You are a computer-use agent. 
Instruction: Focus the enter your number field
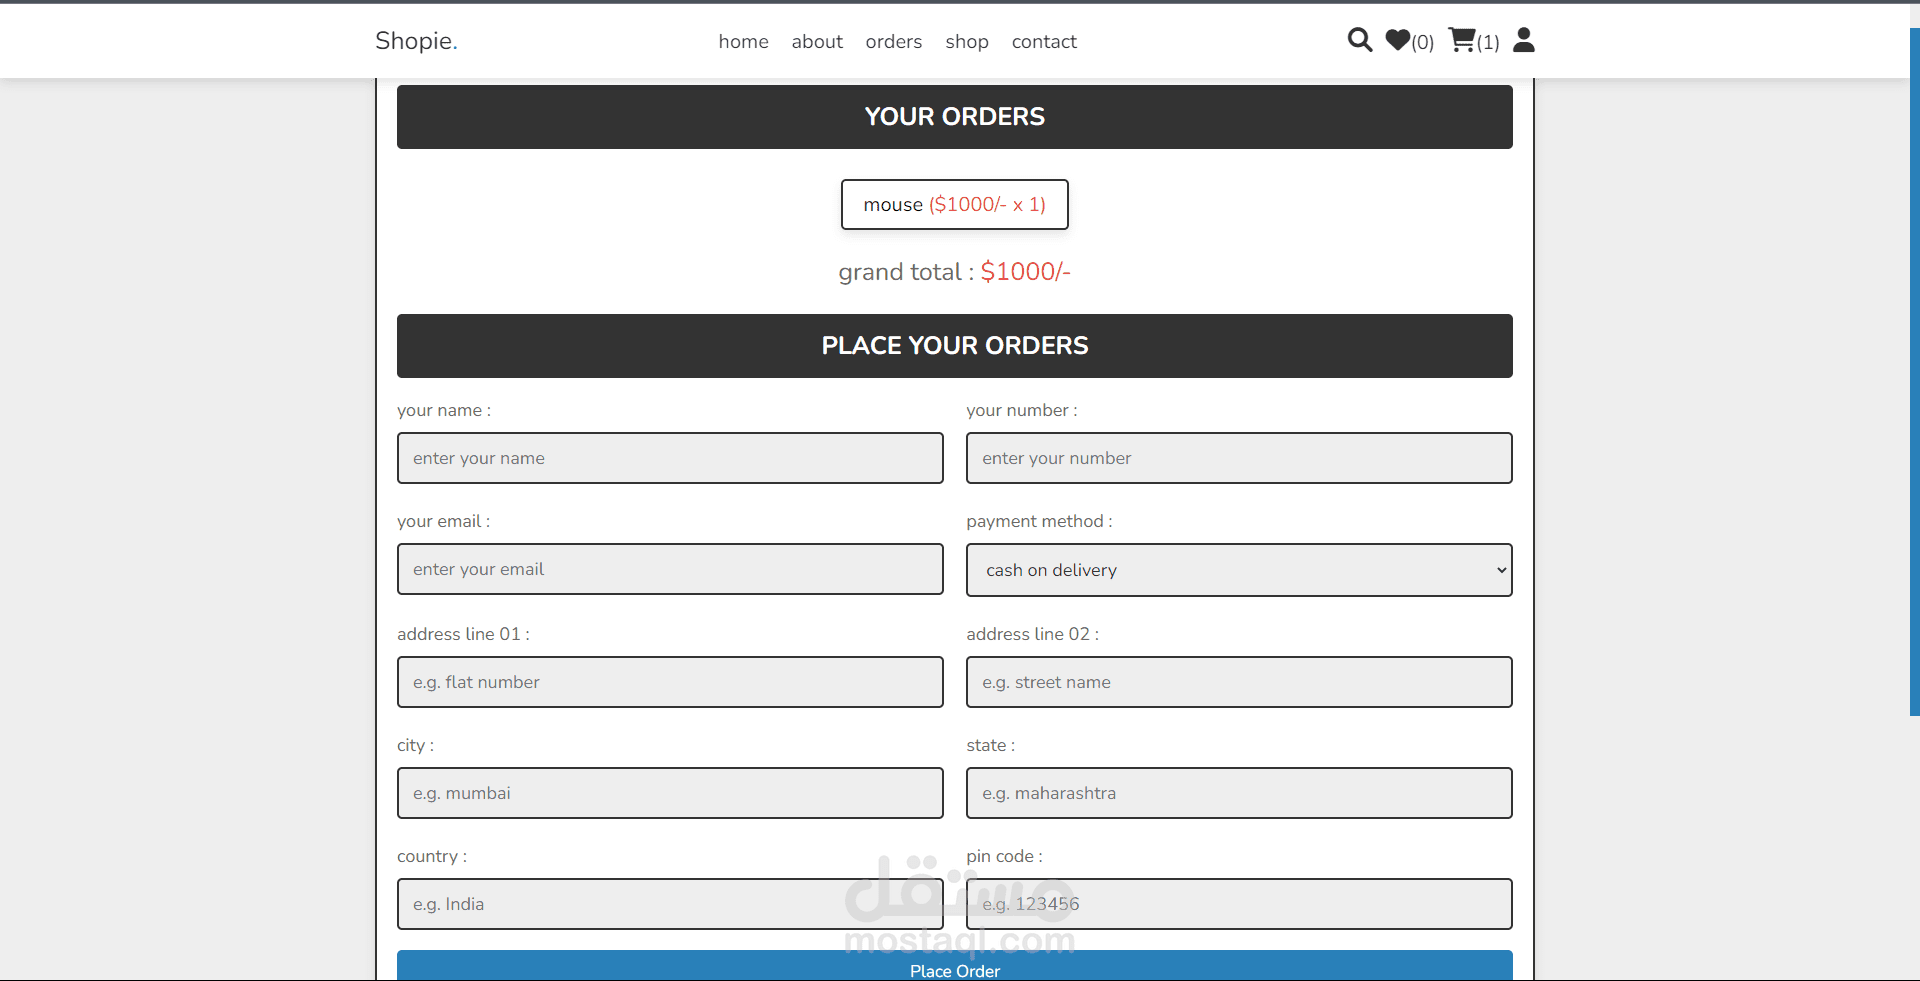[x=1239, y=458]
